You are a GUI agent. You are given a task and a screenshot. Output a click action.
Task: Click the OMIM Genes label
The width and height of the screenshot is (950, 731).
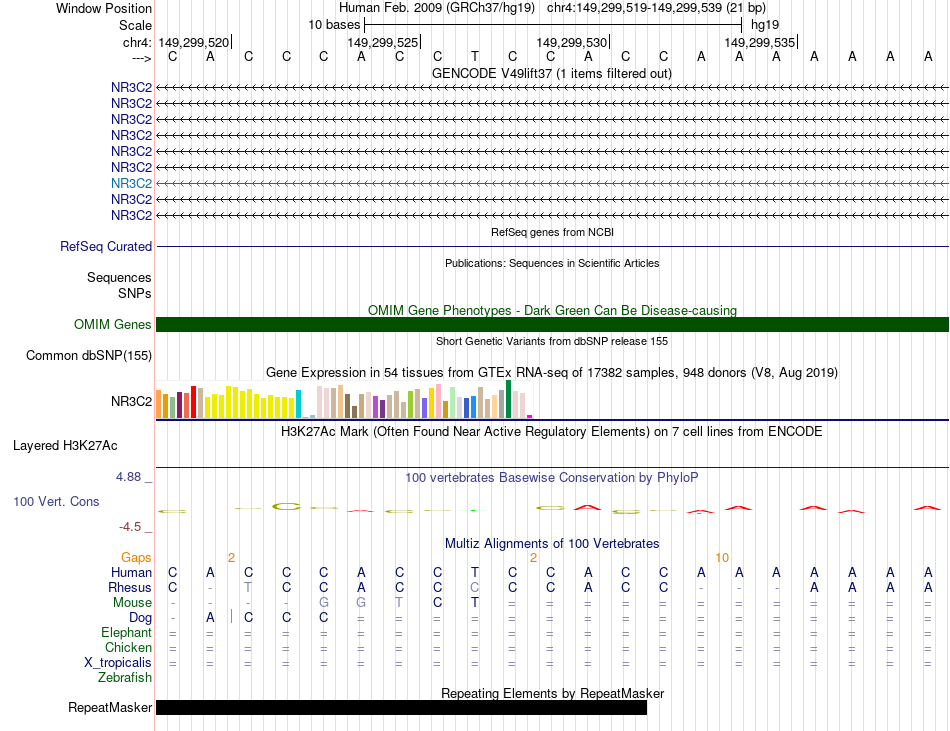click(x=113, y=325)
